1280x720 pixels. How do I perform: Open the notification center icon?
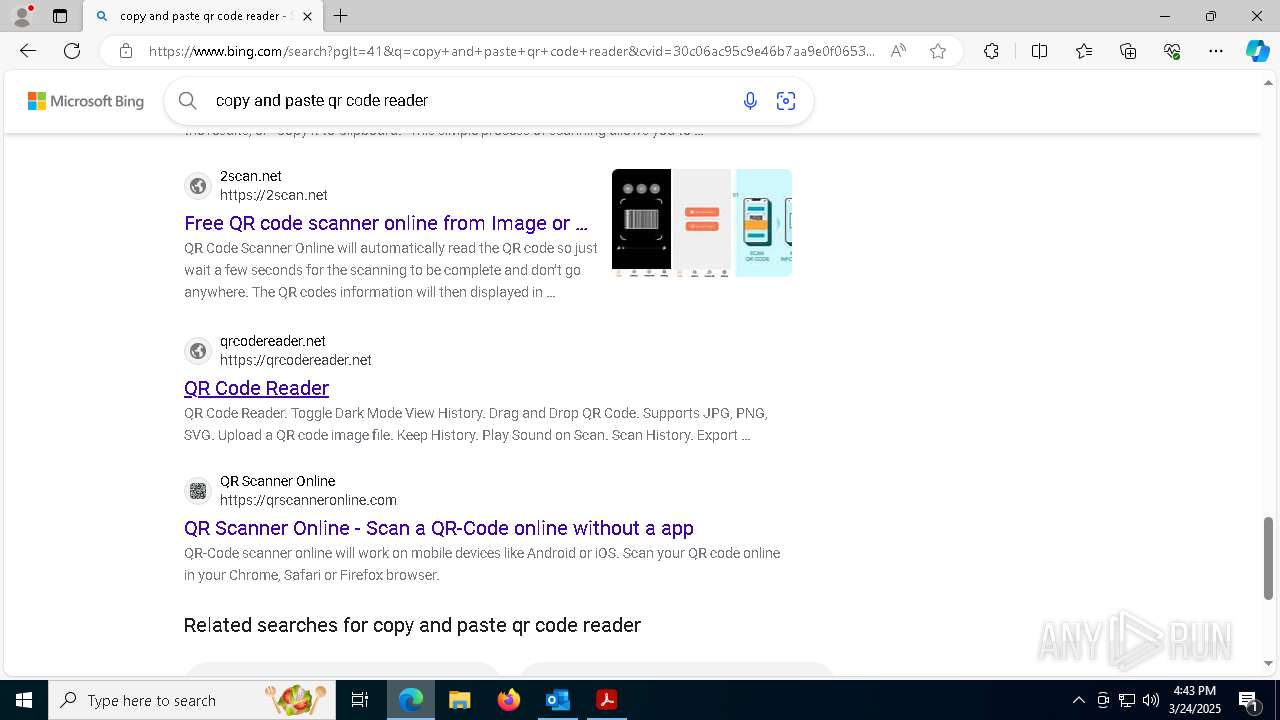coord(1249,700)
